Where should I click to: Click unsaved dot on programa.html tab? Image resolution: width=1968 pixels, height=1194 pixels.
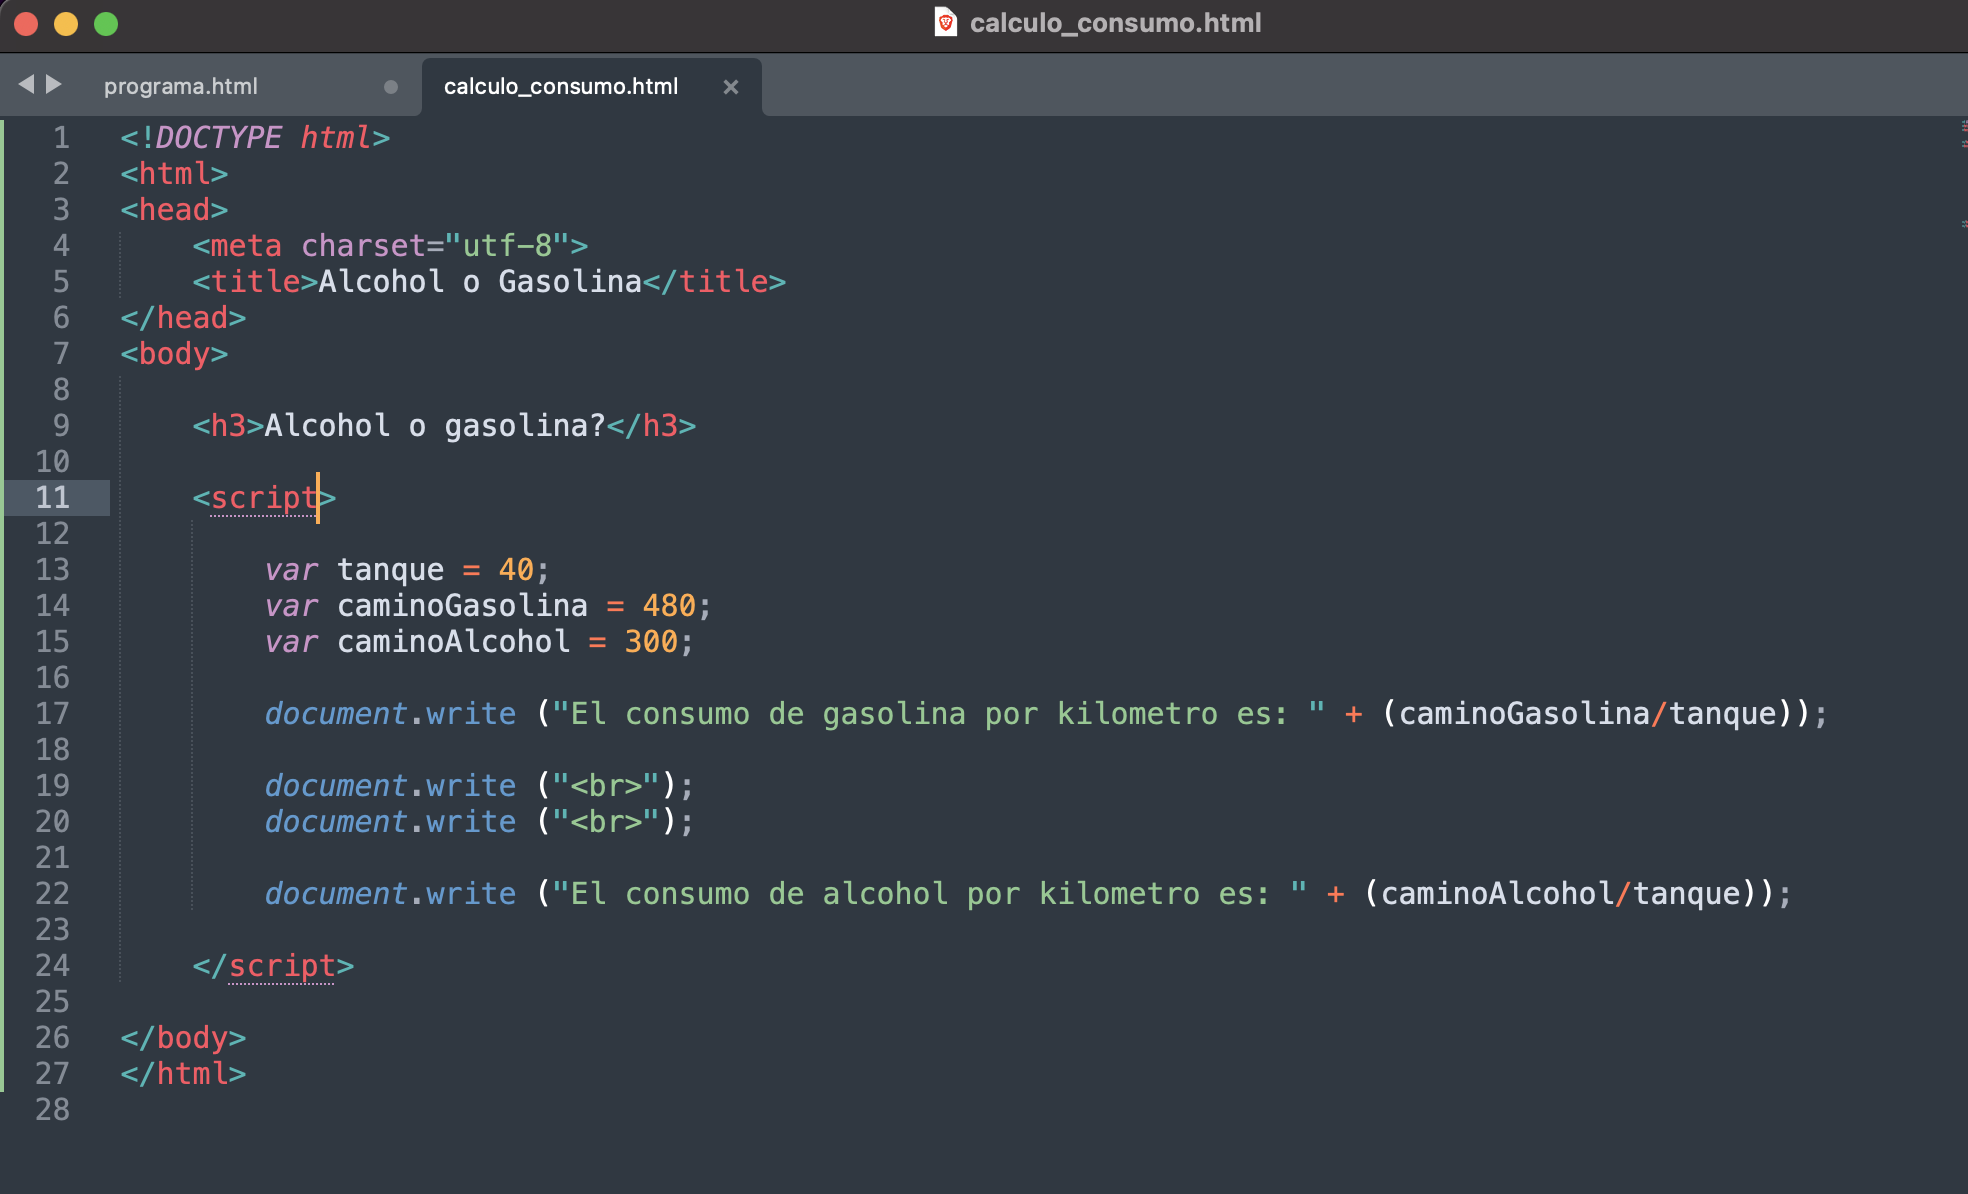[x=391, y=87]
